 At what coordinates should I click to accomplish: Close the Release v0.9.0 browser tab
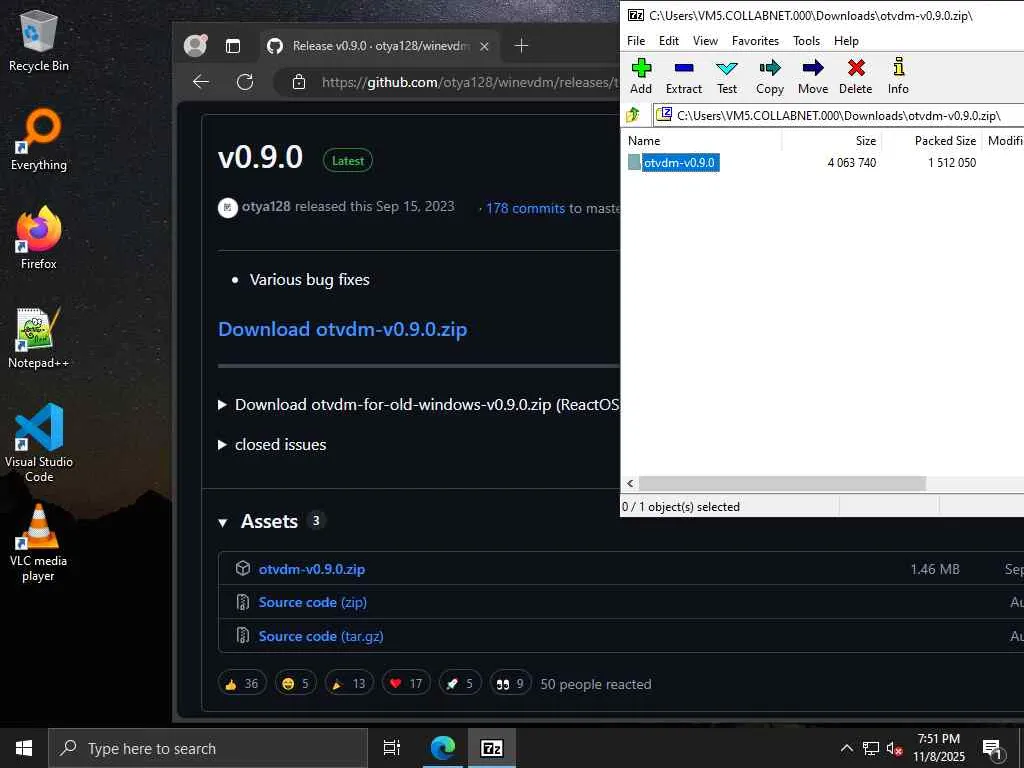484,46
